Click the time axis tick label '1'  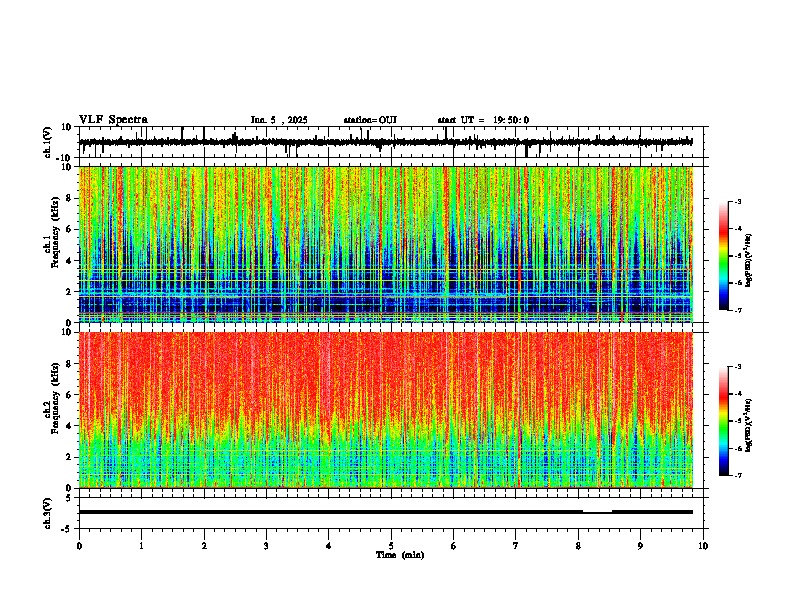coord(141,546)
